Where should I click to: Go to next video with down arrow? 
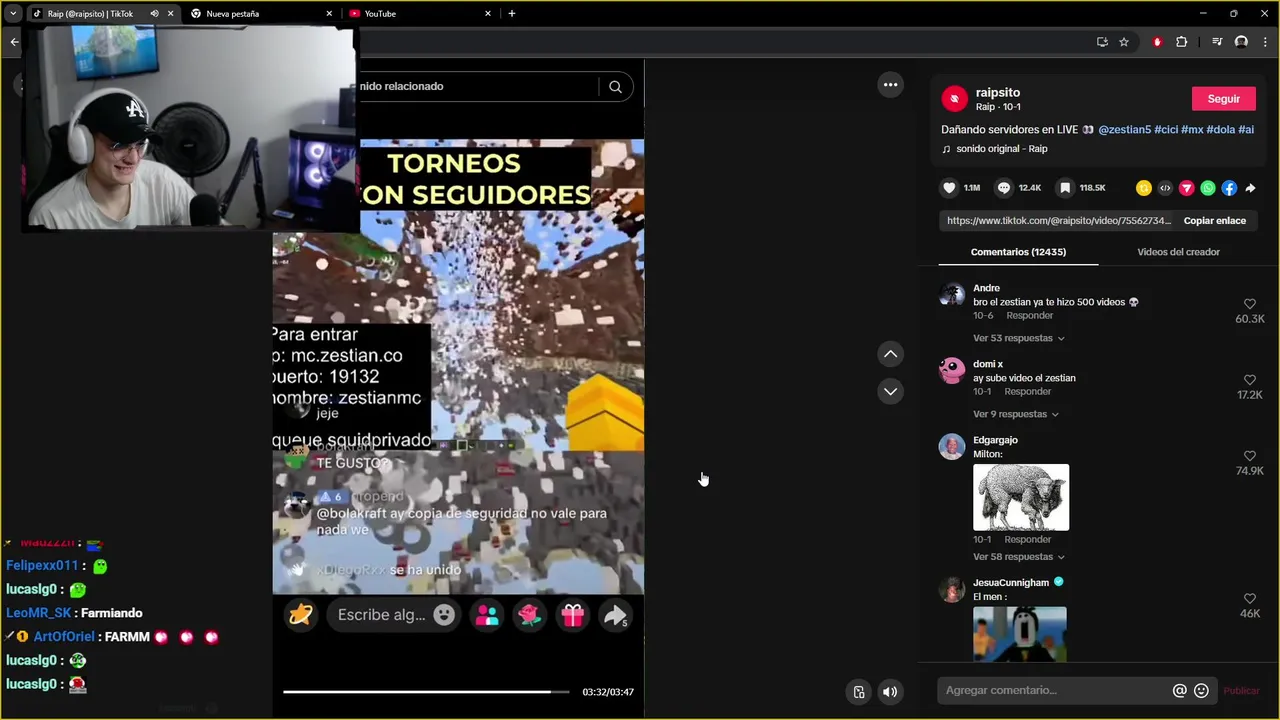[890, 391]
